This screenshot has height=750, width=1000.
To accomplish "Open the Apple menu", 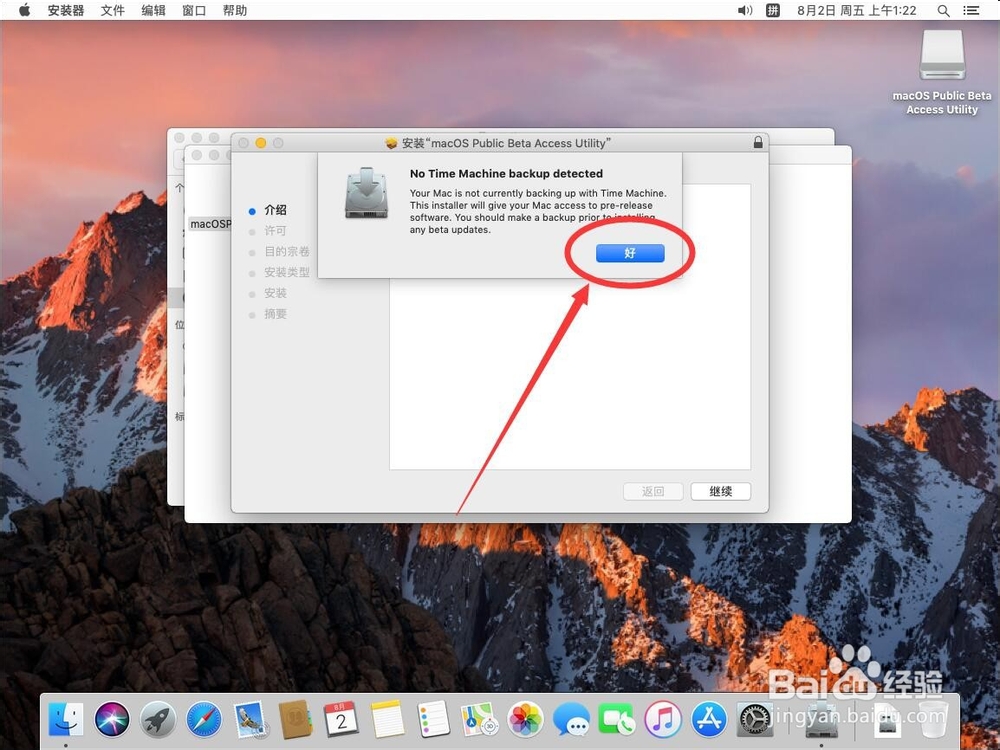I will pyautogui.click(x=24, y=10).
